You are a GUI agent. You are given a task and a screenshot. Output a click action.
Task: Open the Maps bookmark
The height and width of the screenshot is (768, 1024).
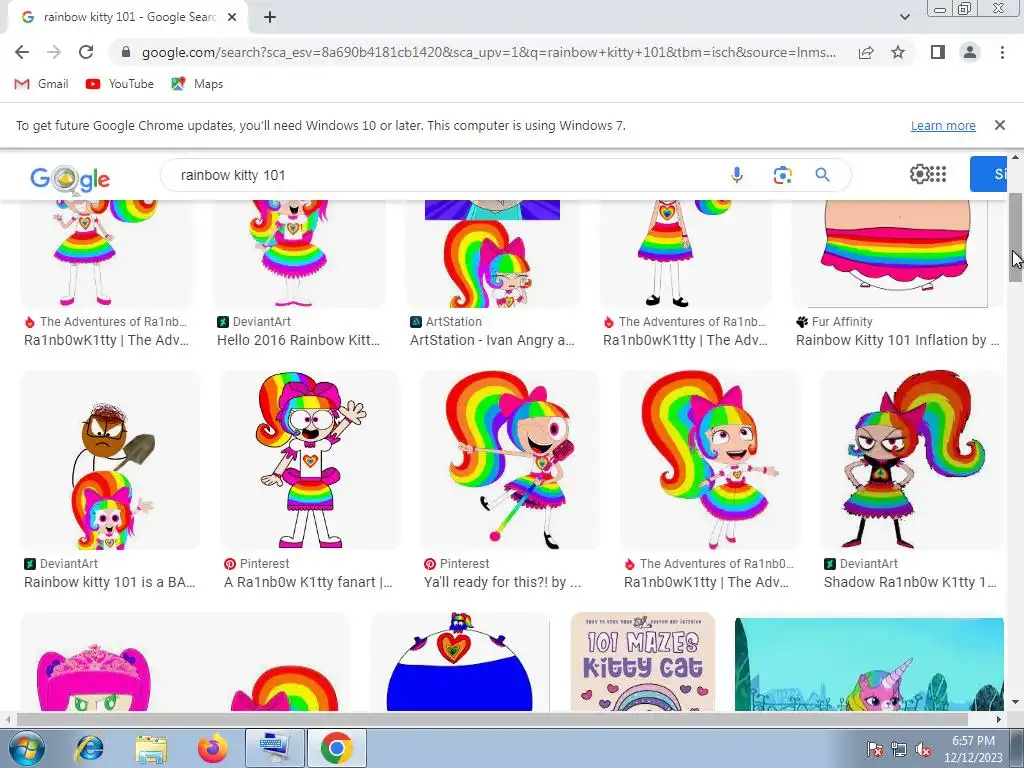coord(197,84)
